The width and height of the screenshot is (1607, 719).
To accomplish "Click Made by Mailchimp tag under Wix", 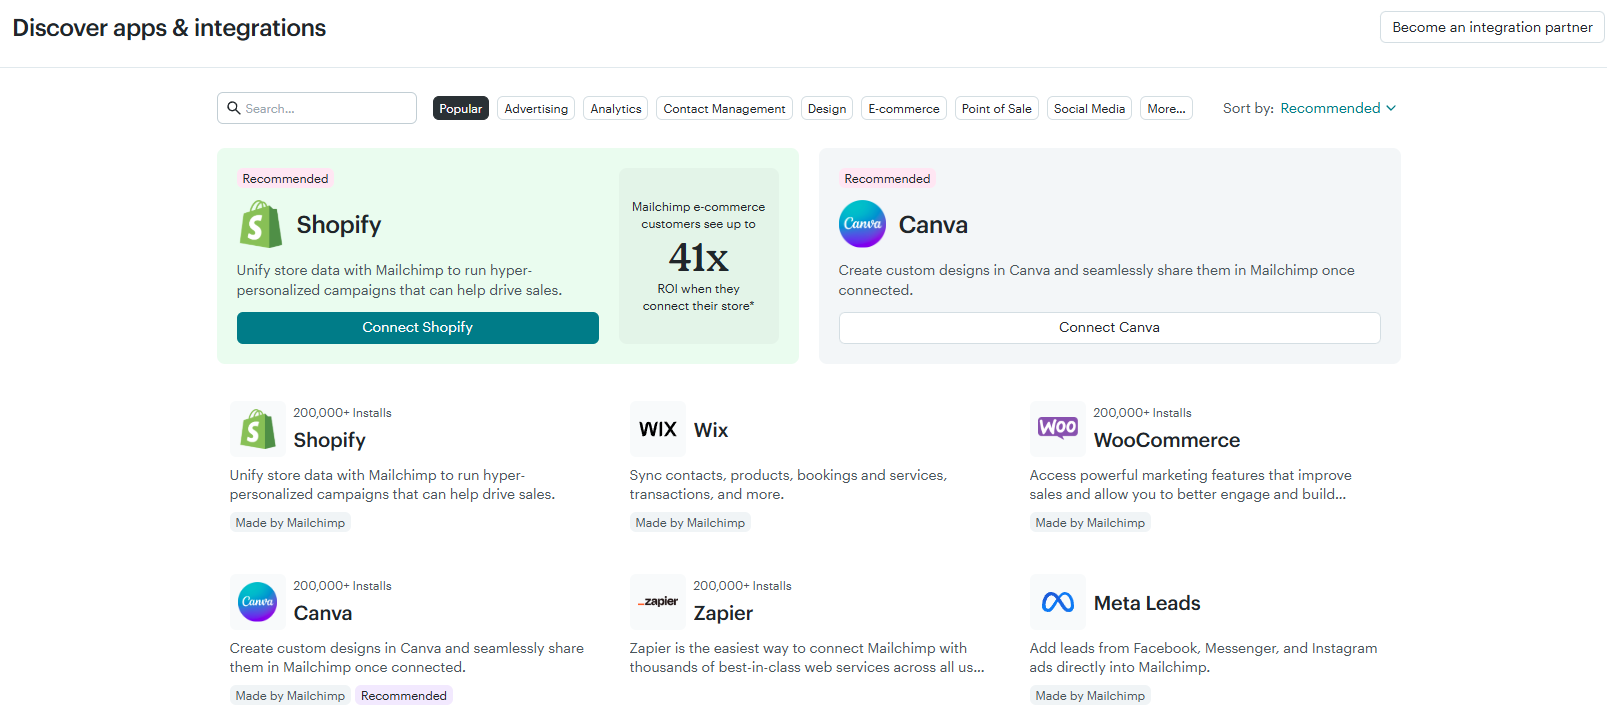I will pyautogui.click(x=690, y=523).
